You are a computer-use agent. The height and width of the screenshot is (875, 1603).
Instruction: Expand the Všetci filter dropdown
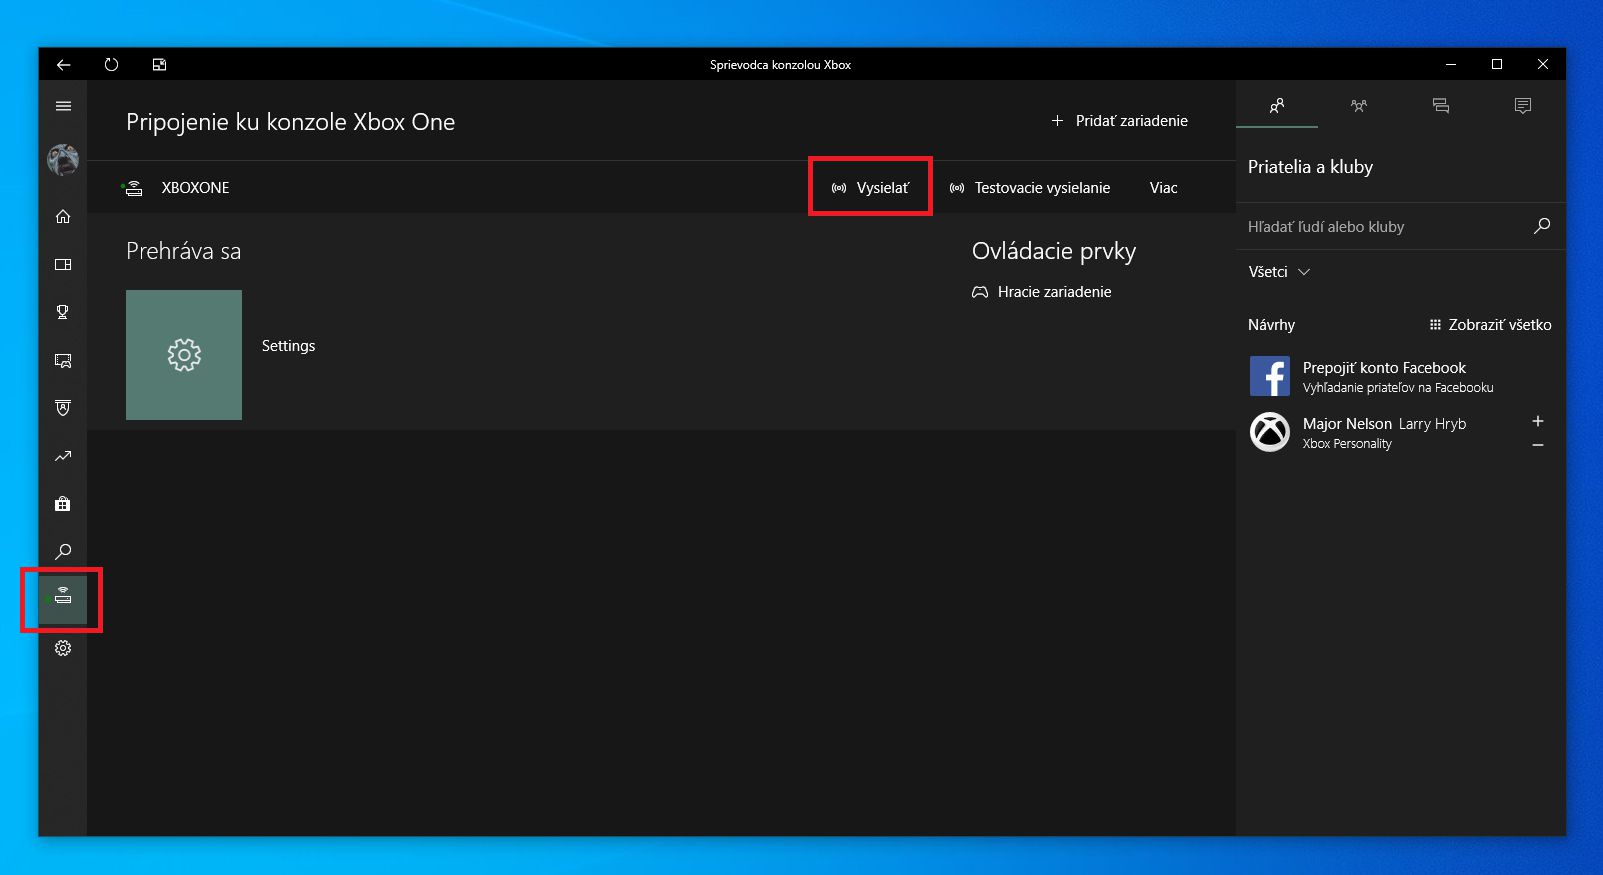click(1279, 272)
